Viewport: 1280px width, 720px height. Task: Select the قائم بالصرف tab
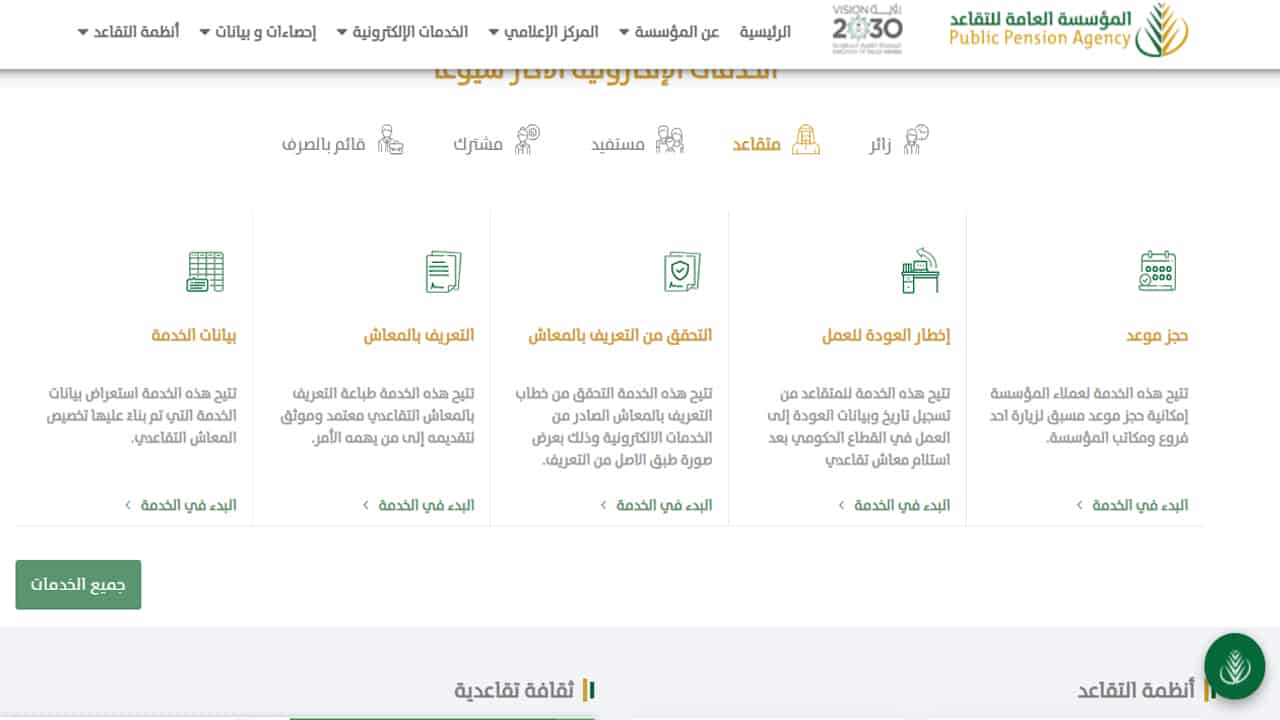tap(342, 143)
